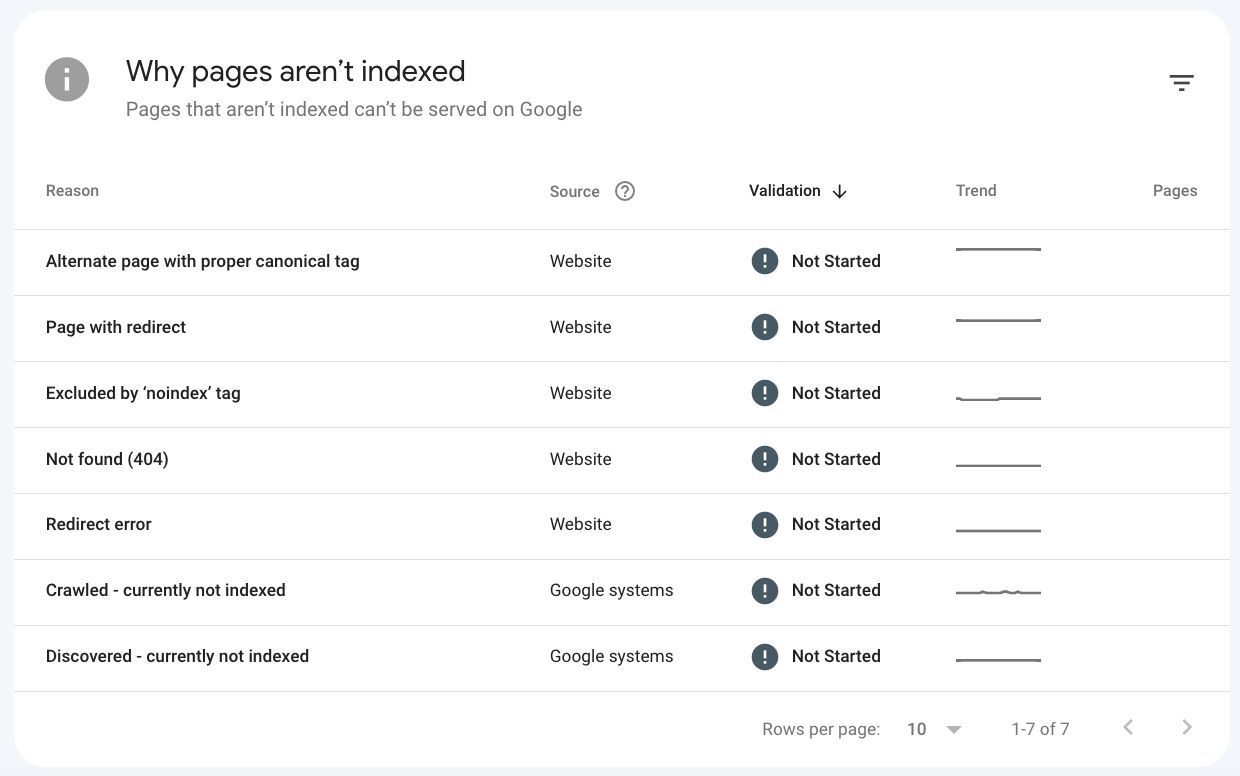Image resolution: width=1240 pixels, height=776 pixels.
Task: Click the Not Started icon for Redirect error
Action: (x=765, y=525)
